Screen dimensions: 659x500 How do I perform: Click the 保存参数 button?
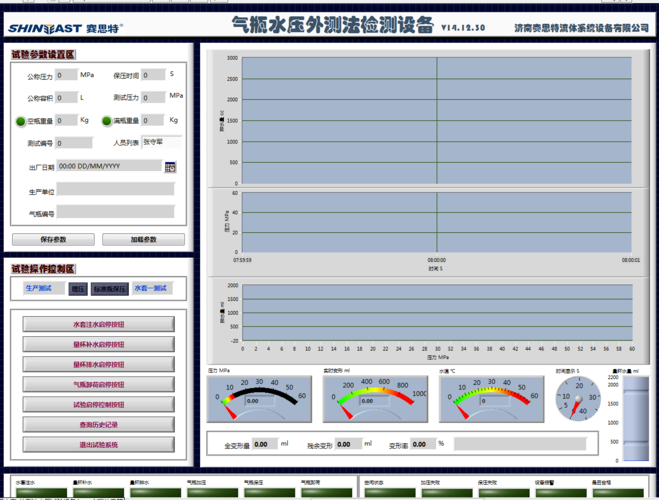click(53, 239)
